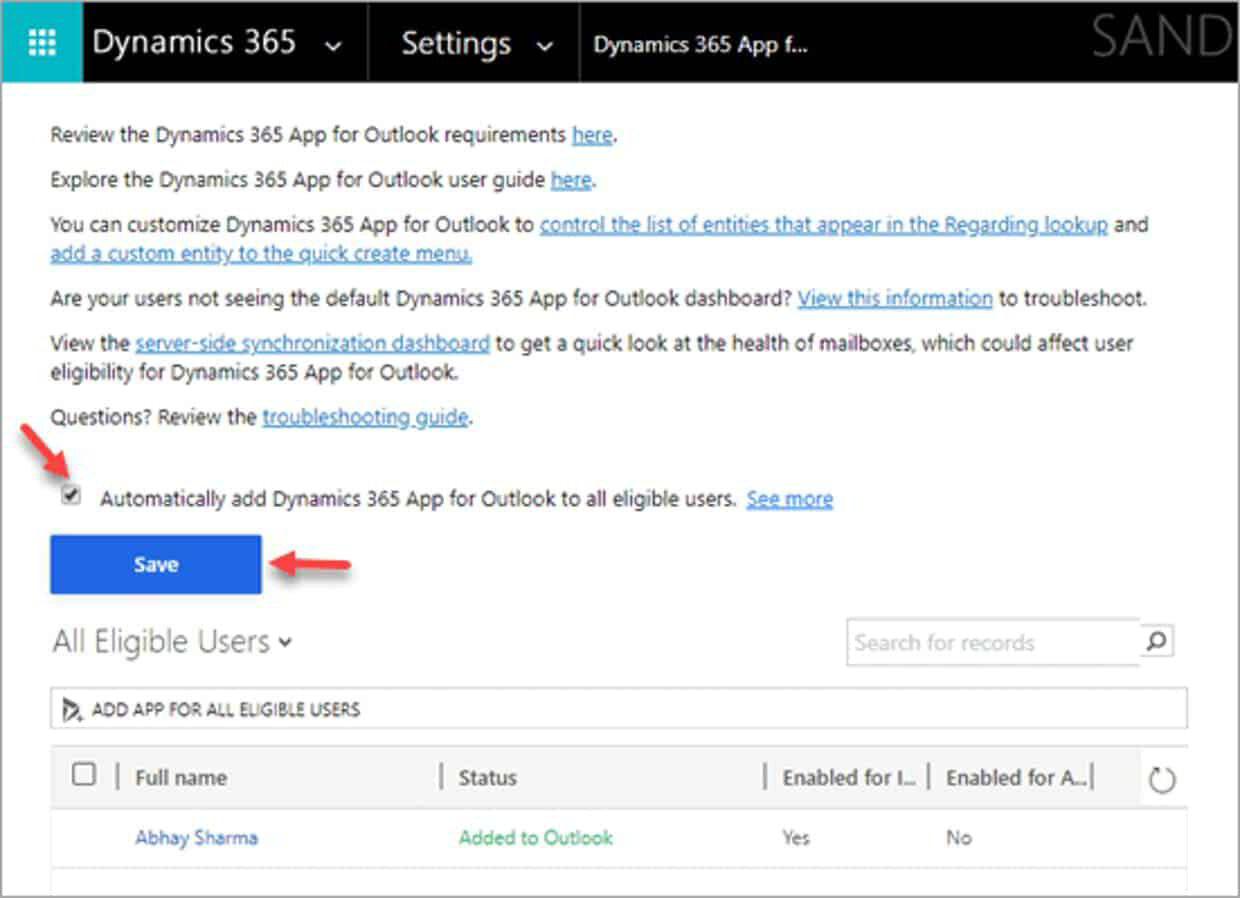Image resolution: width=1240 pixels, height=898 pixels.
Task: Open the App for Outlook requirements link
Action: point(591,135)
